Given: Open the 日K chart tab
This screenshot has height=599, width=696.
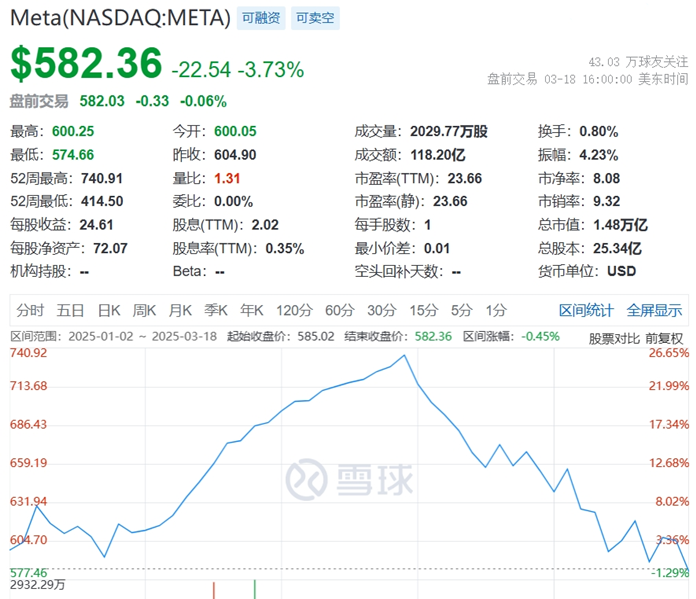Looking at the screenshot, I should 109,310.
